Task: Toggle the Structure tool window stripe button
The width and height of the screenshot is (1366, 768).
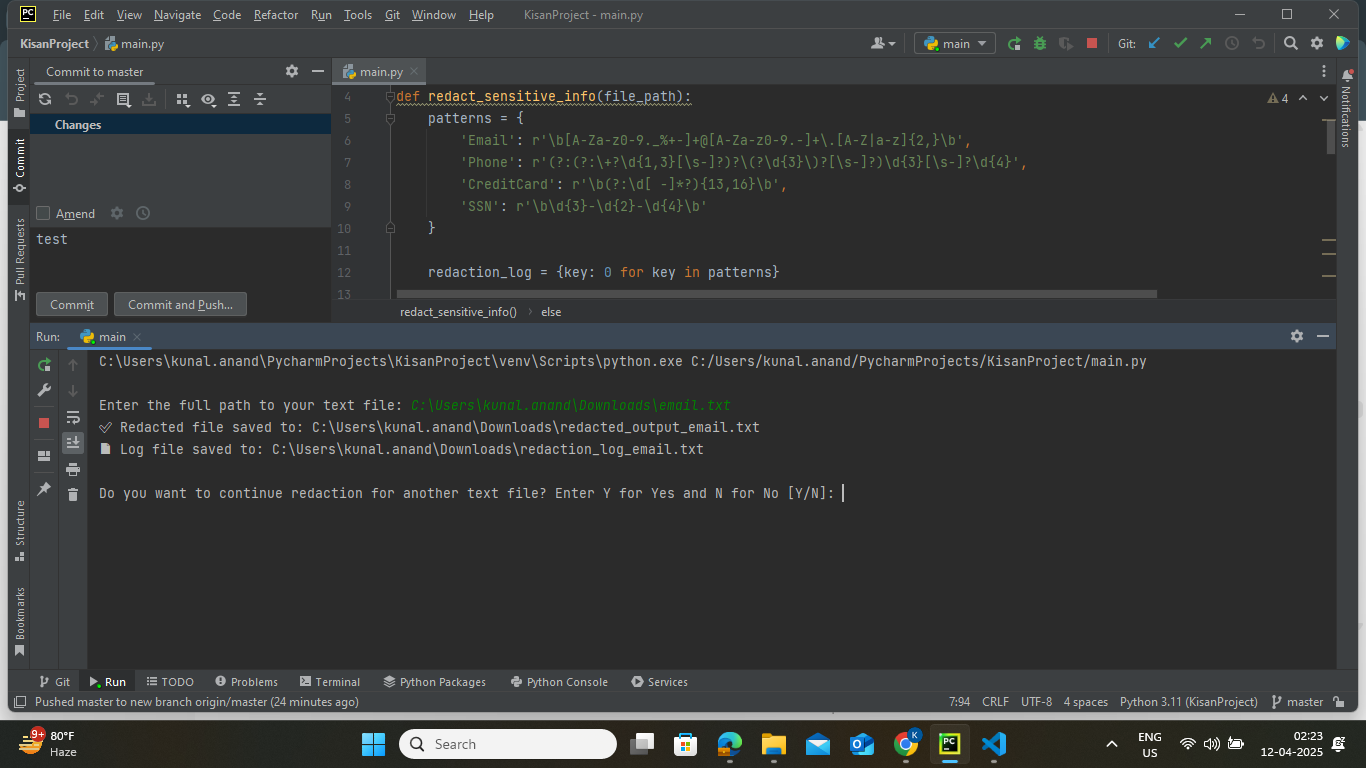Action: [19, 531]
